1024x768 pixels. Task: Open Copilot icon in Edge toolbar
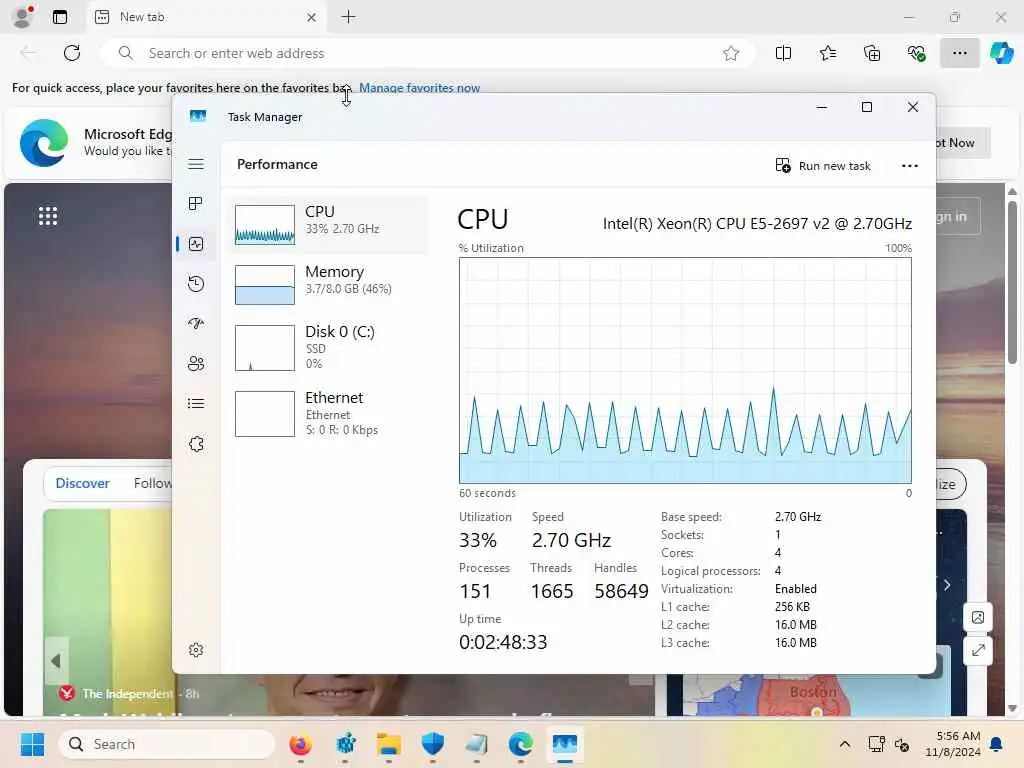coord(1001,53)
